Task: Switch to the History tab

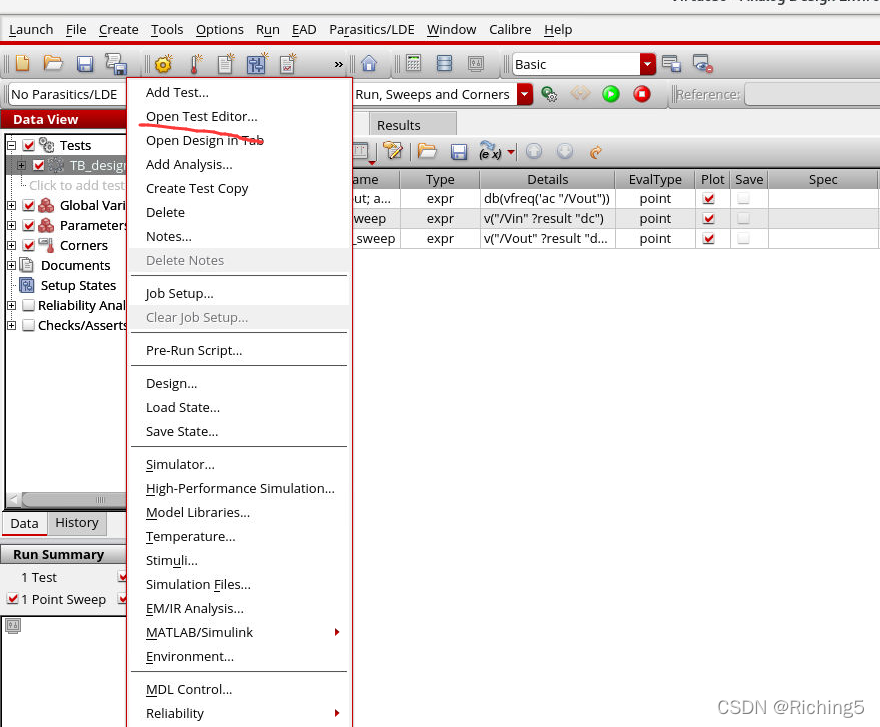Action: 77,523
